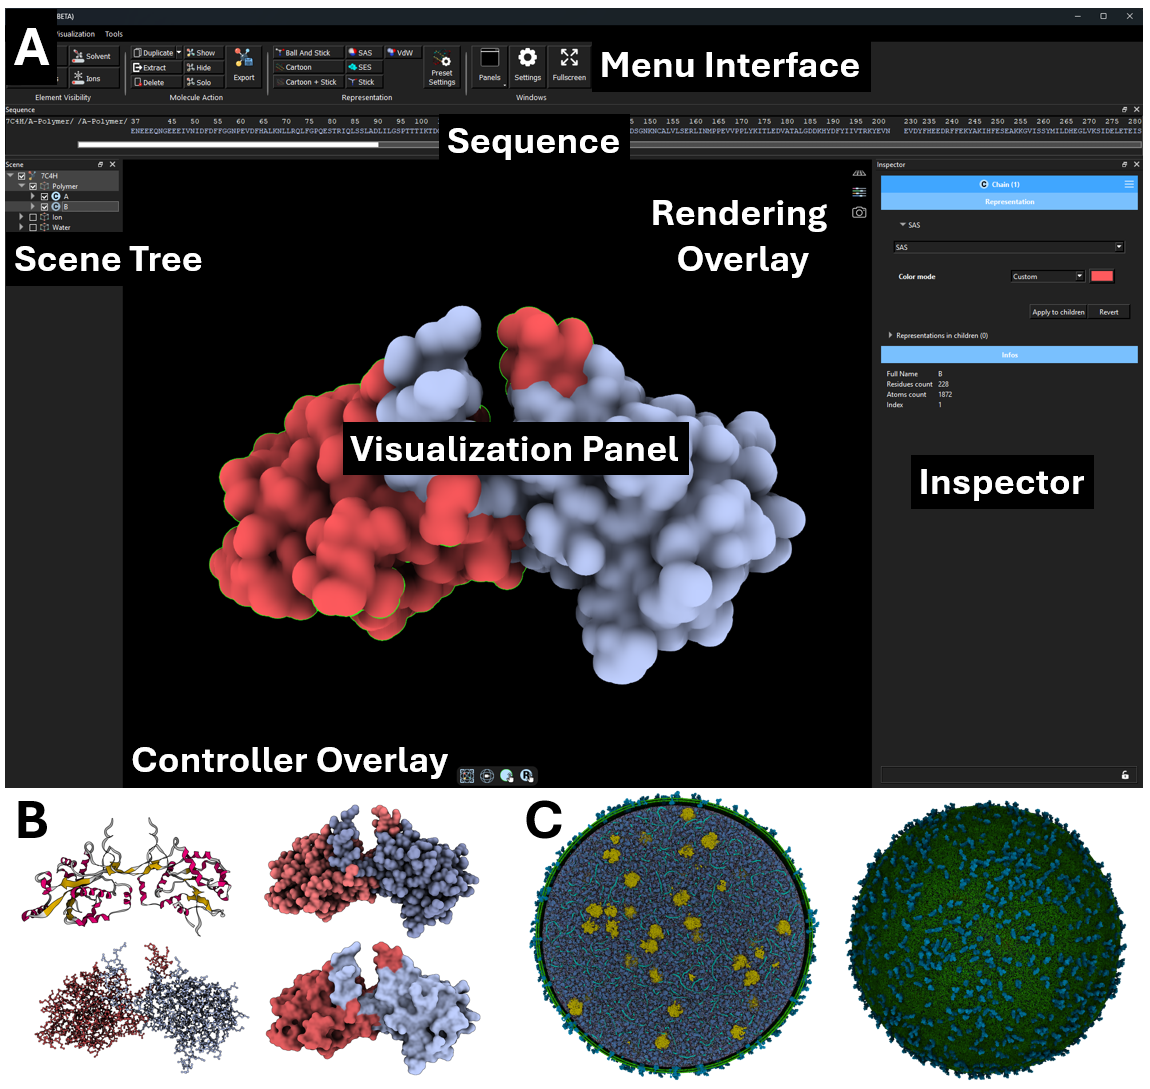
Task: Collapse the Polymer tree node
Action: tap(21, 186)
